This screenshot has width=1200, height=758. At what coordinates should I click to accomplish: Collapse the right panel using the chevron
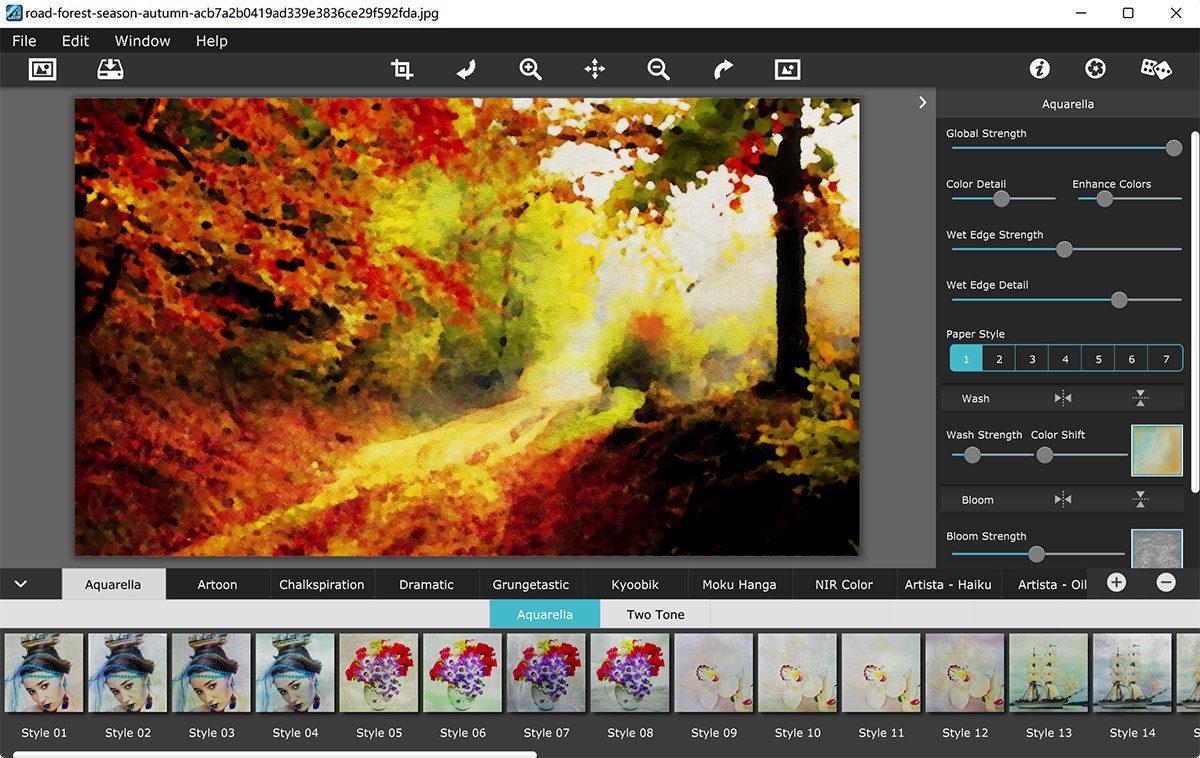coord(921,102)
